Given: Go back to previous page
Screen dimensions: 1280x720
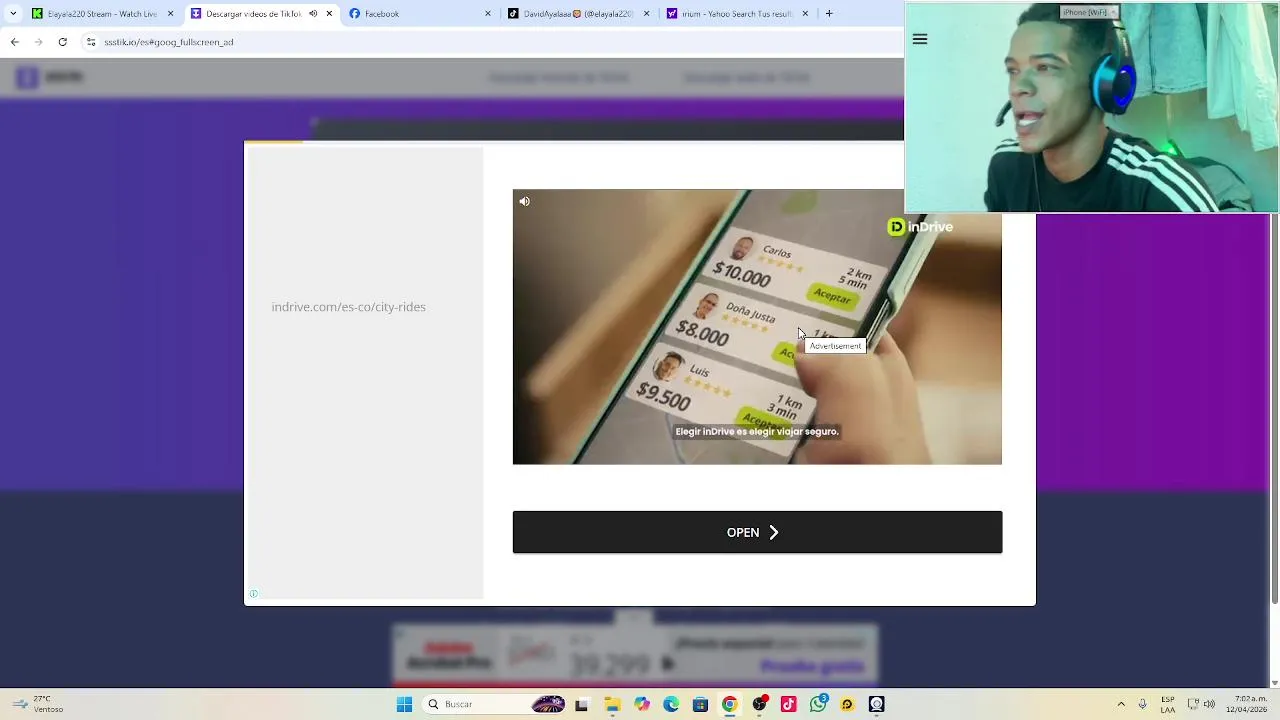Looking at the screenshot, I should [14, 42].
